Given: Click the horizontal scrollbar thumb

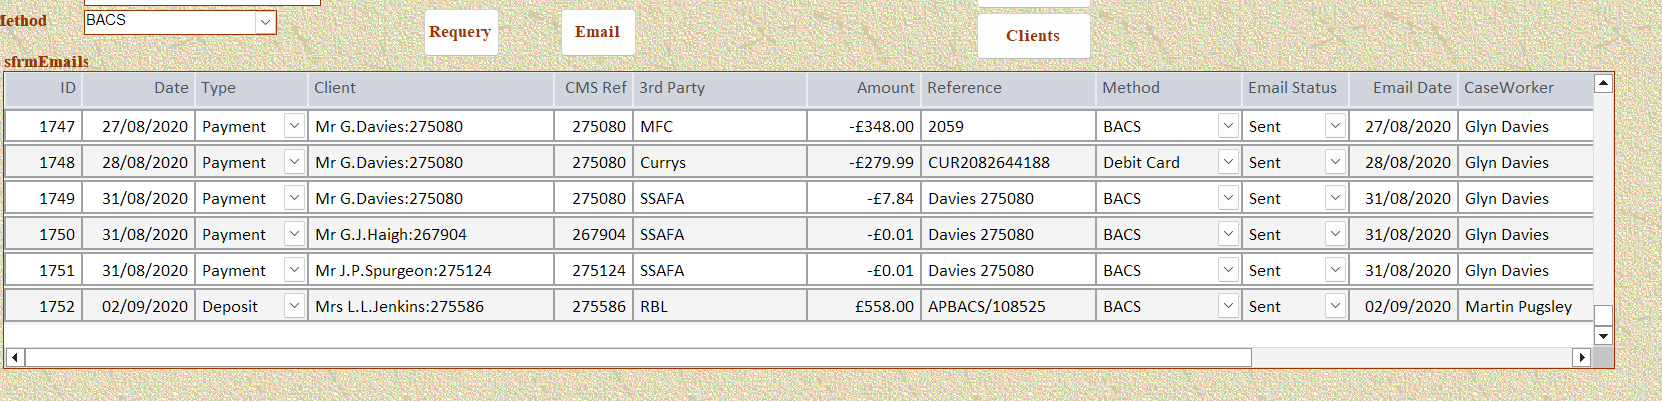Looking at the screenshot, I should (x=638, y=357).
